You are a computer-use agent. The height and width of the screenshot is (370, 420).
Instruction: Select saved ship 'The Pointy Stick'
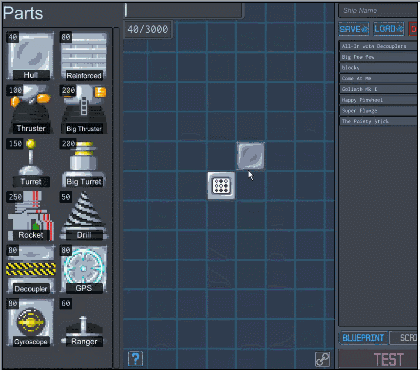[379, 121]
